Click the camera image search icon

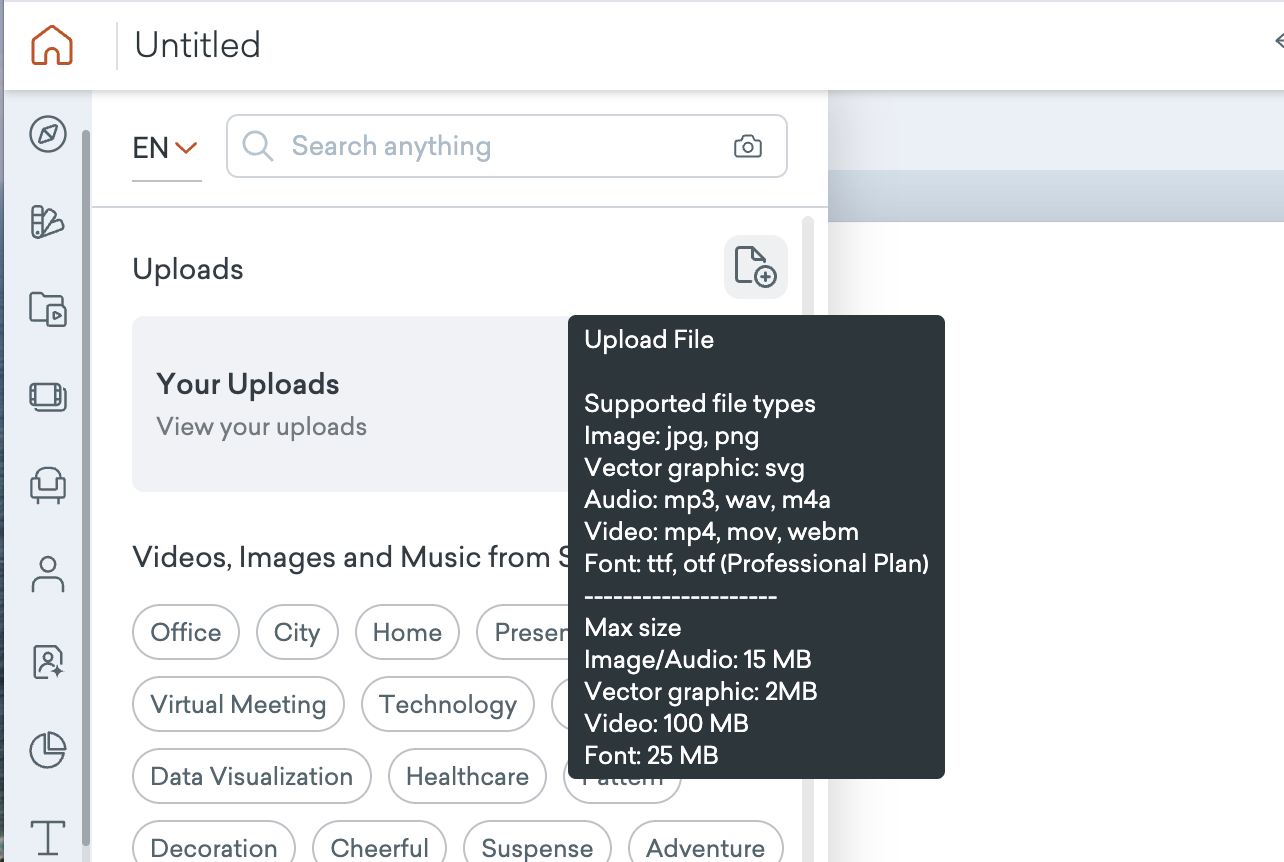(x=747, y=147)
